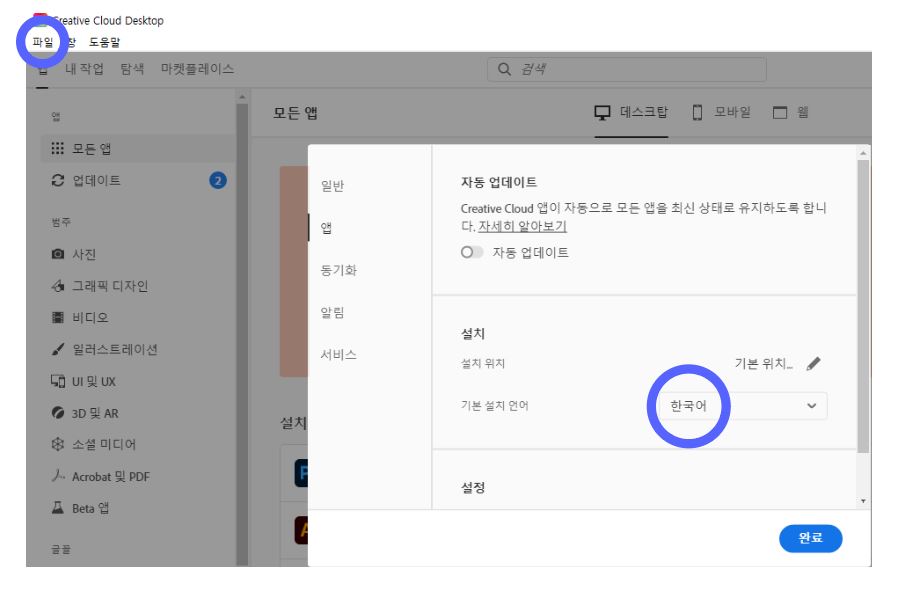Click the sidebar vertical scrollbar
901x601 pixels.
tap(242, 333)
